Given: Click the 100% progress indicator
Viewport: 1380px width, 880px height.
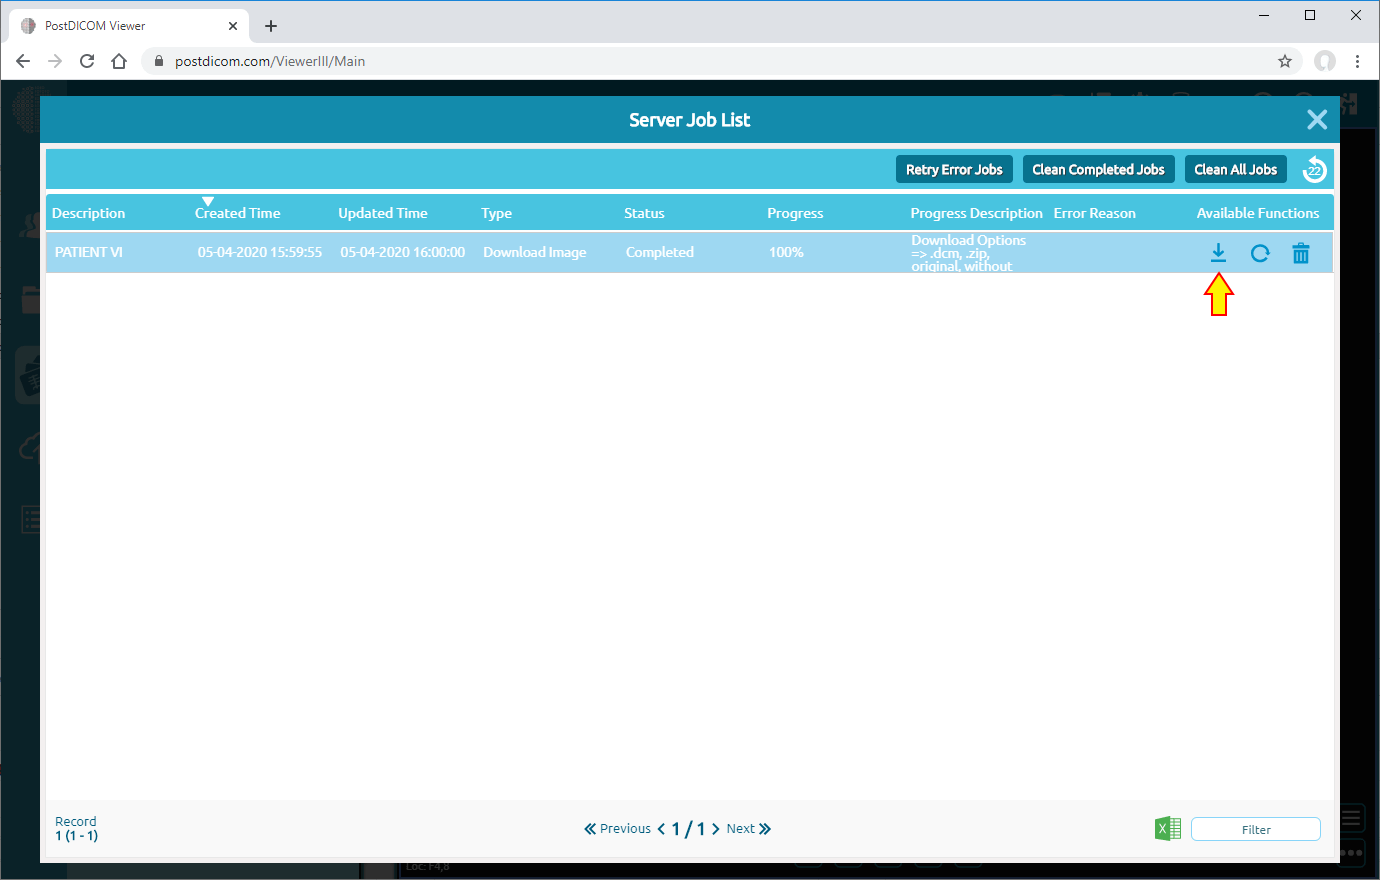Looking at the screenshot, I should click(786, 252).
